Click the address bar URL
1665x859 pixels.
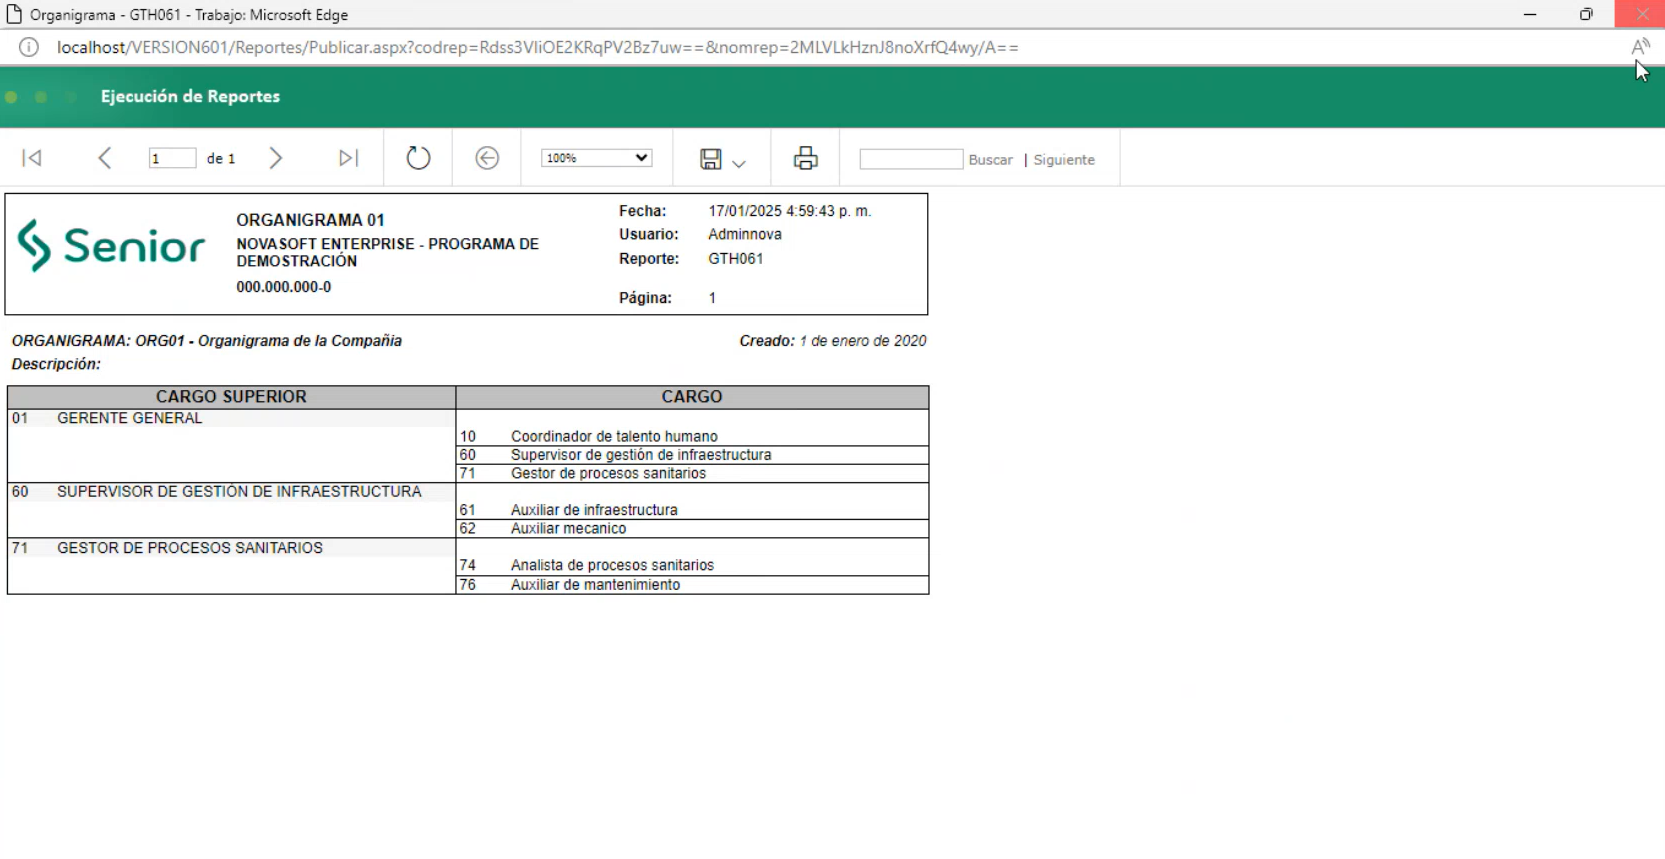(x=538, y=47)
